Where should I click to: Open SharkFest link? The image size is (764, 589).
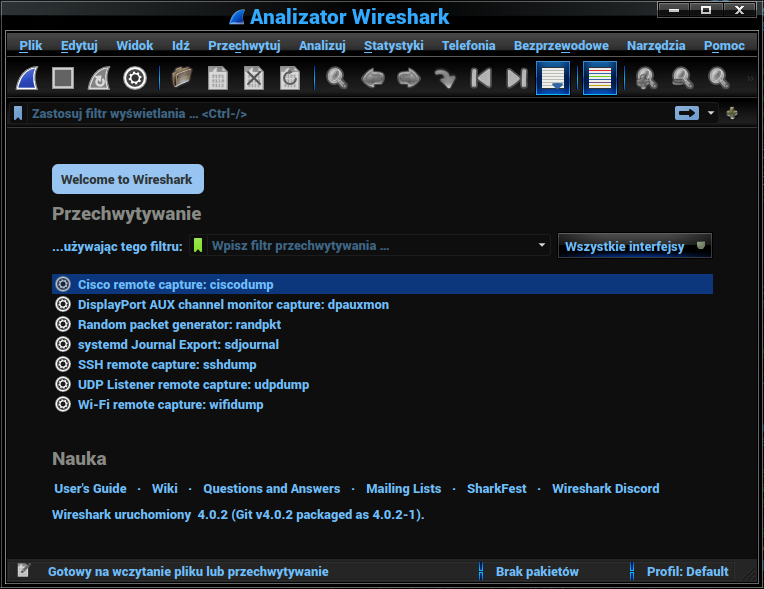pyautogui.click(x=497, y=489)
